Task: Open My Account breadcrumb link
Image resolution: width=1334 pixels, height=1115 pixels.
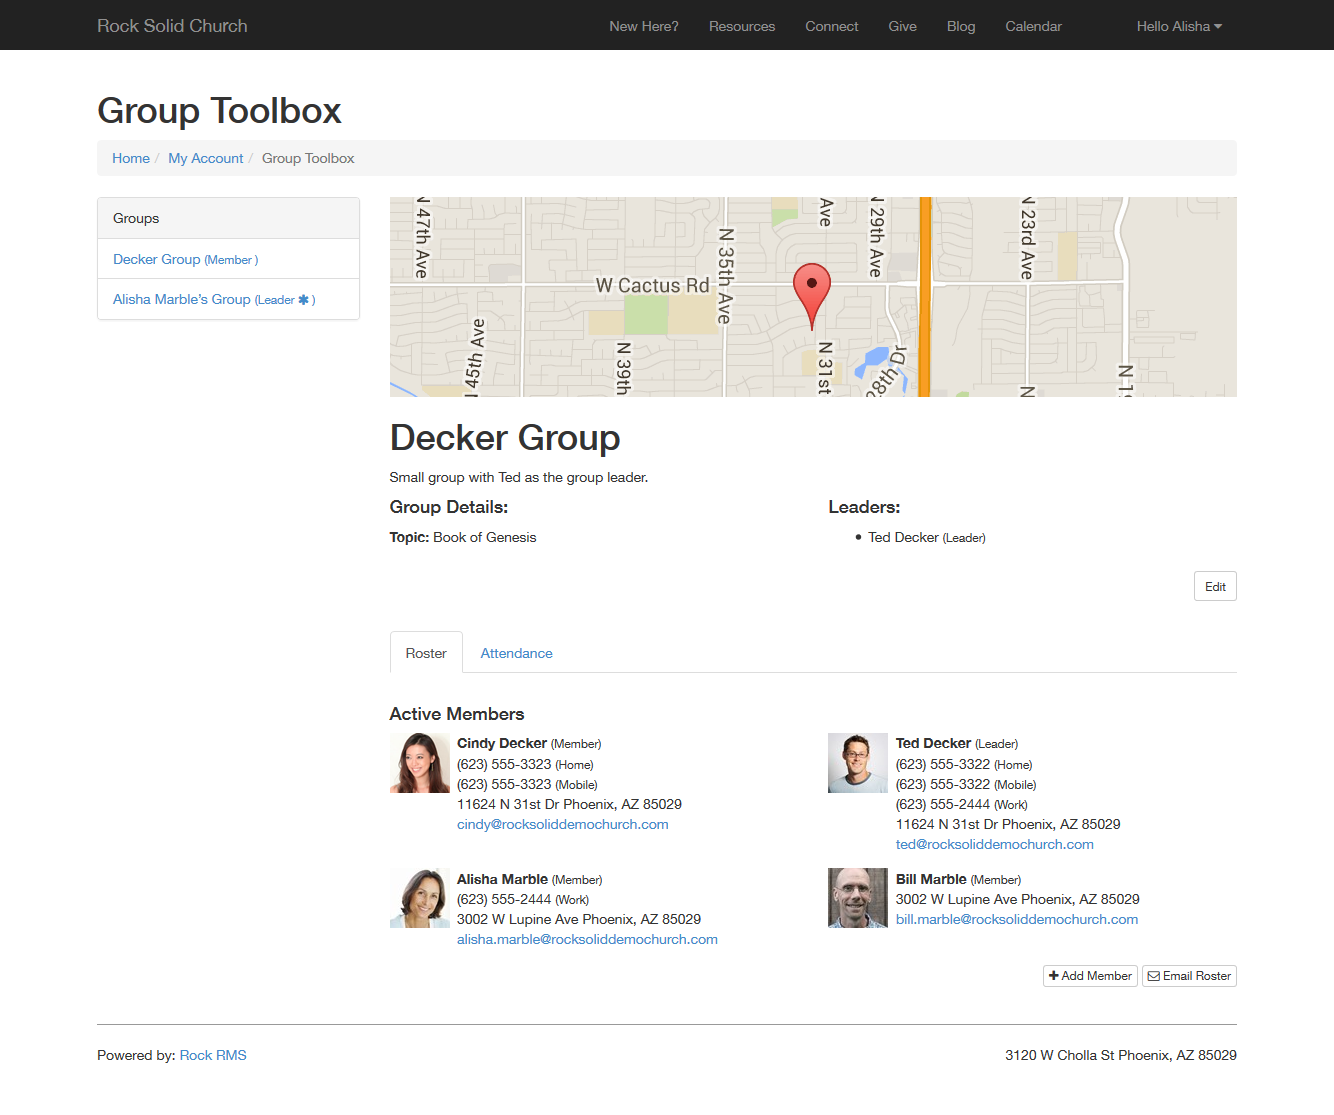Action: 205,158
